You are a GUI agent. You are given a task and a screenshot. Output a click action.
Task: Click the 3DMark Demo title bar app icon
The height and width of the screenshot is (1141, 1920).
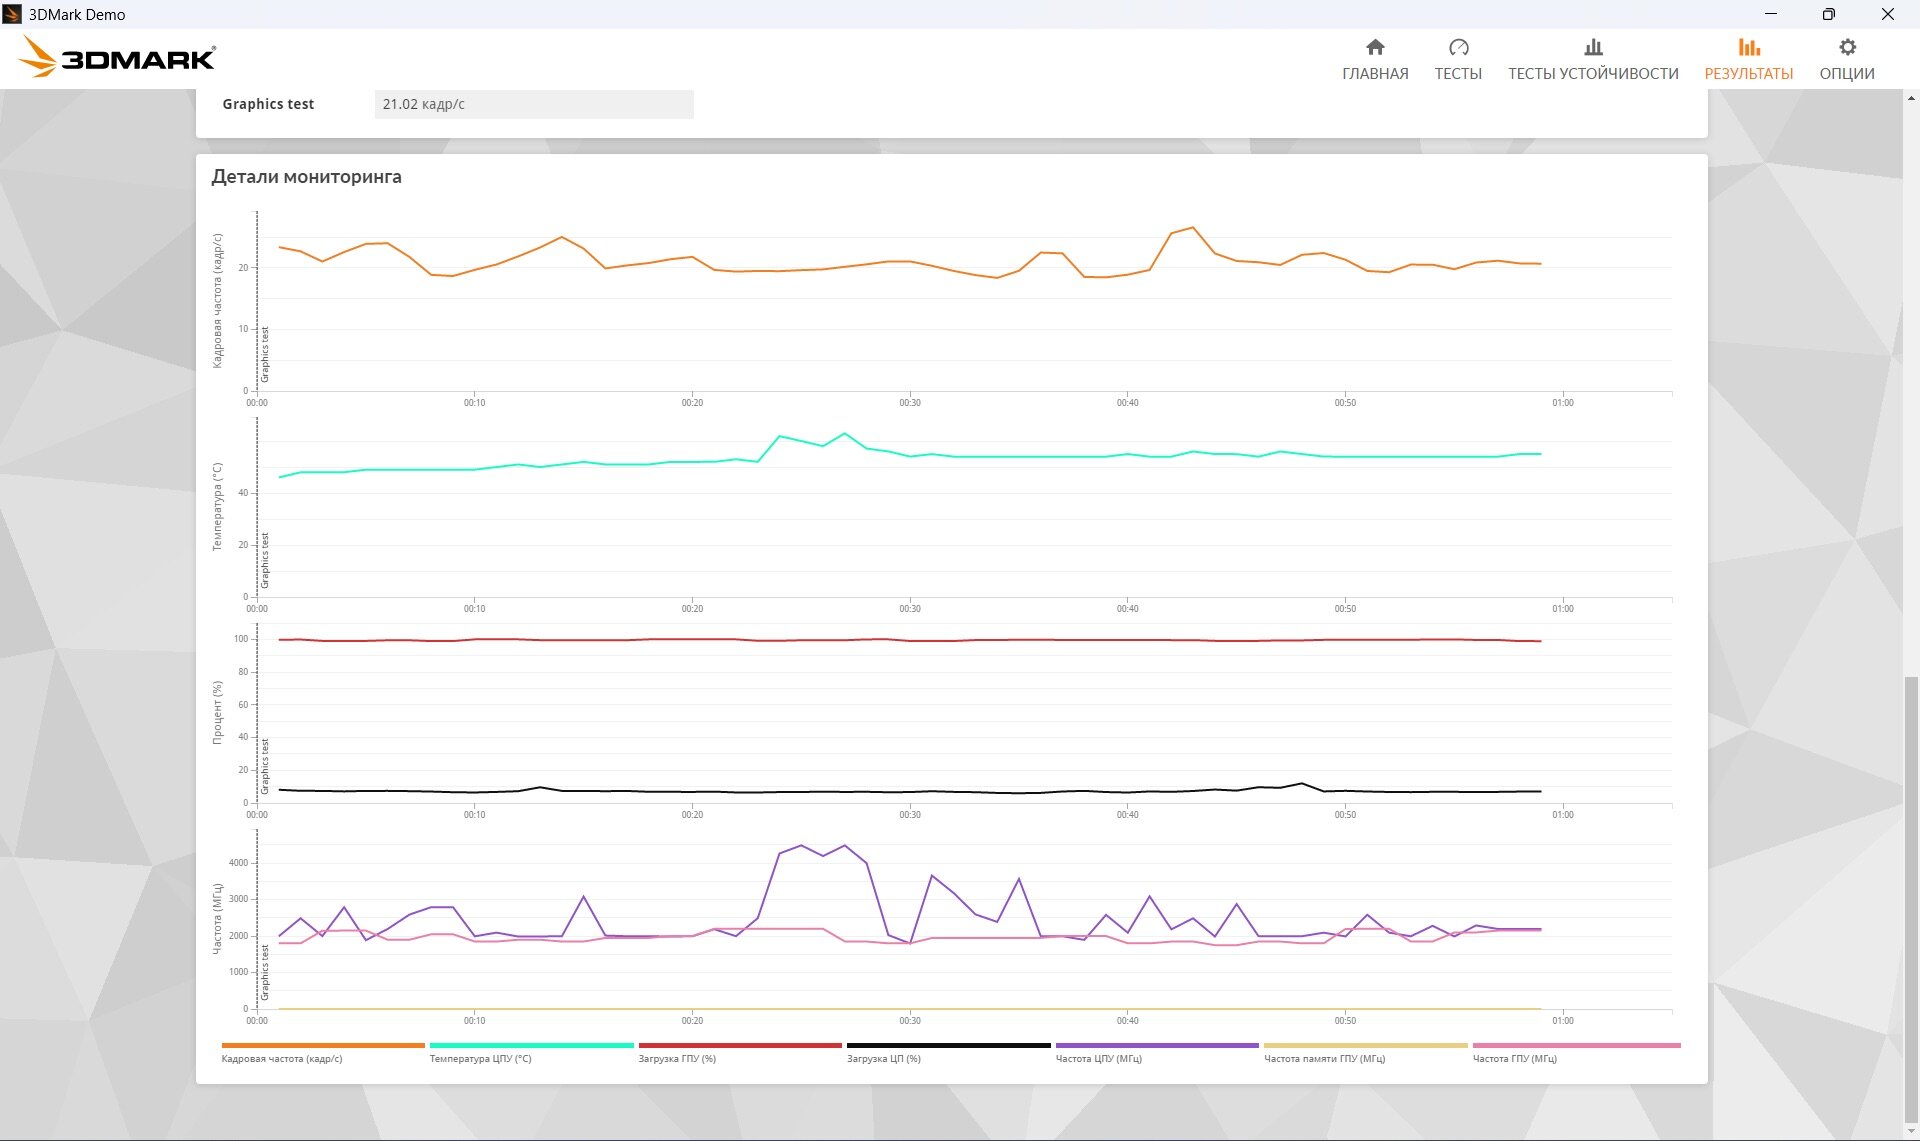(12, 14)
